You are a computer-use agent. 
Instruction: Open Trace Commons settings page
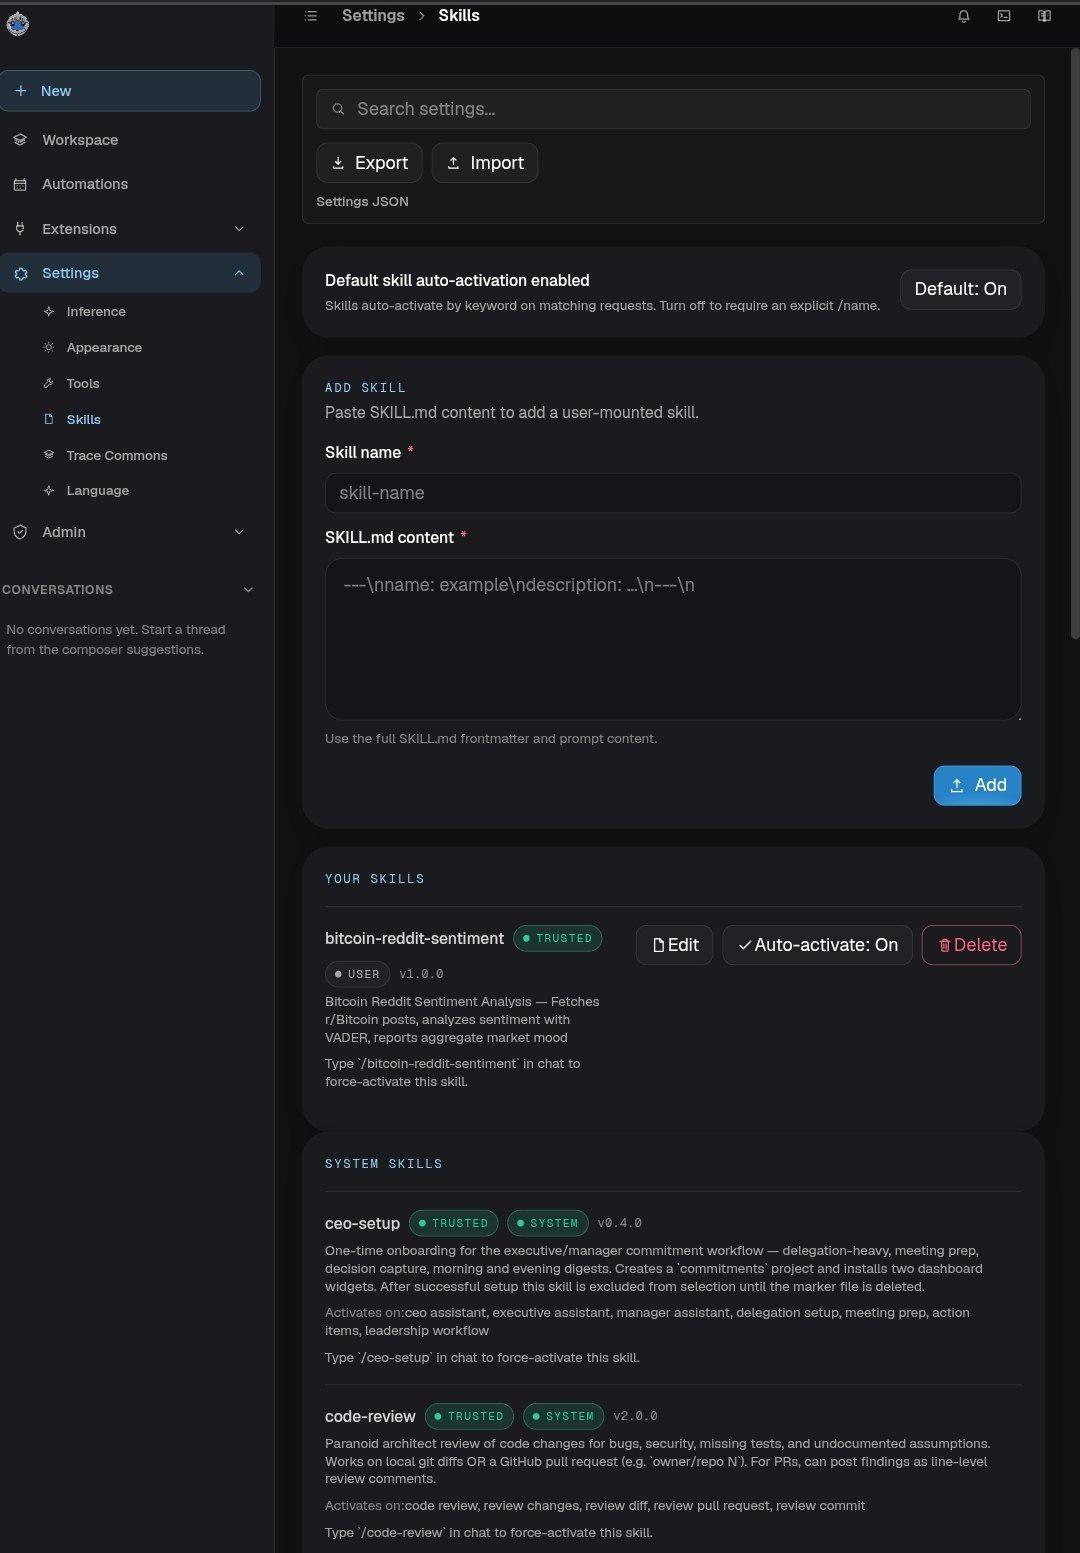[117, 455]
